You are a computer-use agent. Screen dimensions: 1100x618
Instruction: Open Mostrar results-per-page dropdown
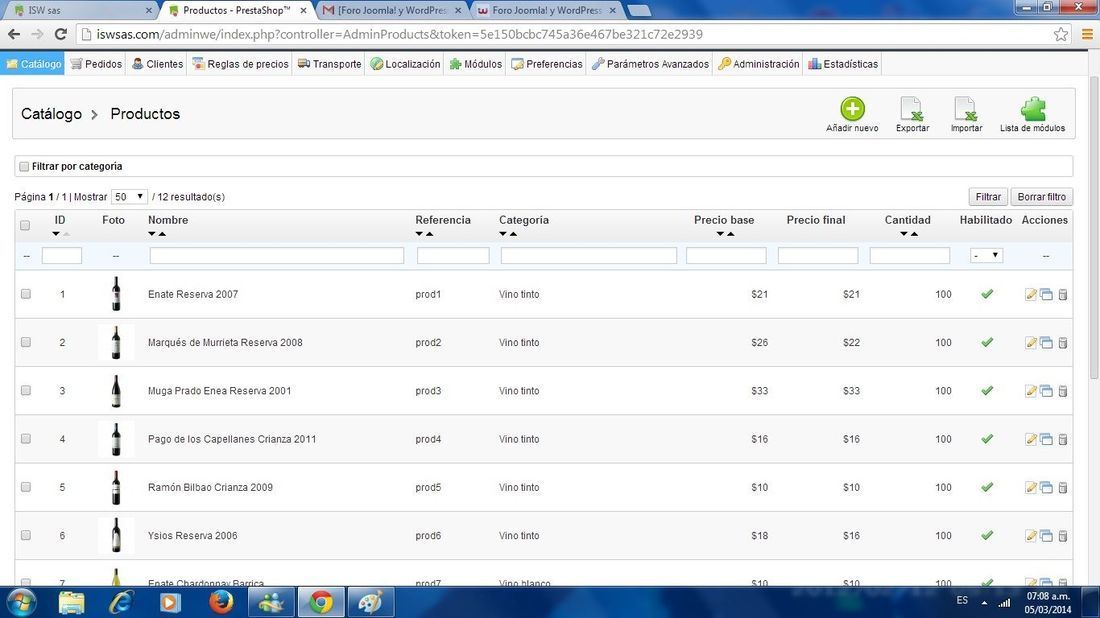tap(129, 197)
